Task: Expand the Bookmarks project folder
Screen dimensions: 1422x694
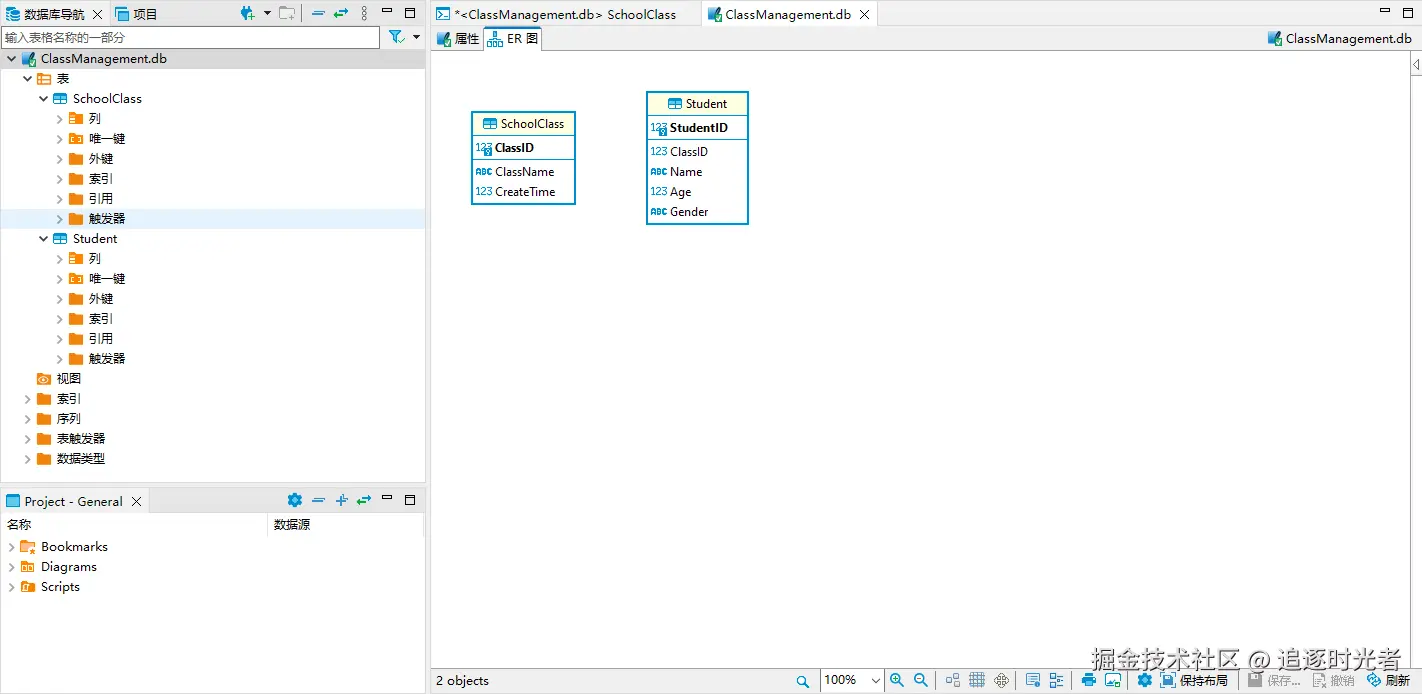Action: (x=11, y=546)
